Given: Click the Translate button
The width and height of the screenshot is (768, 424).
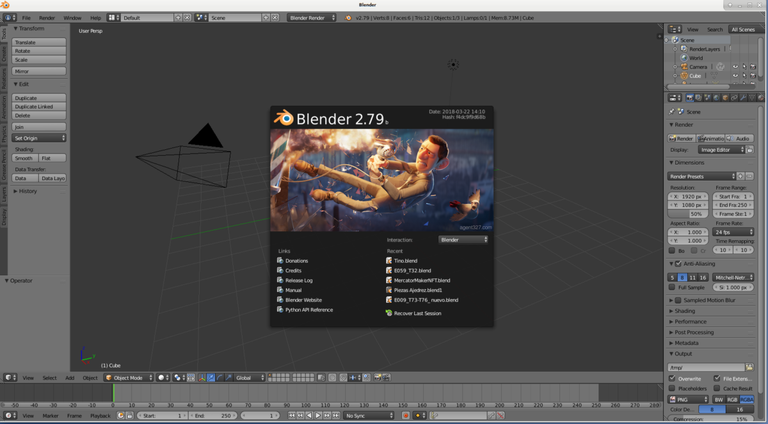Looking at the screenshot, I should point(39,42).
